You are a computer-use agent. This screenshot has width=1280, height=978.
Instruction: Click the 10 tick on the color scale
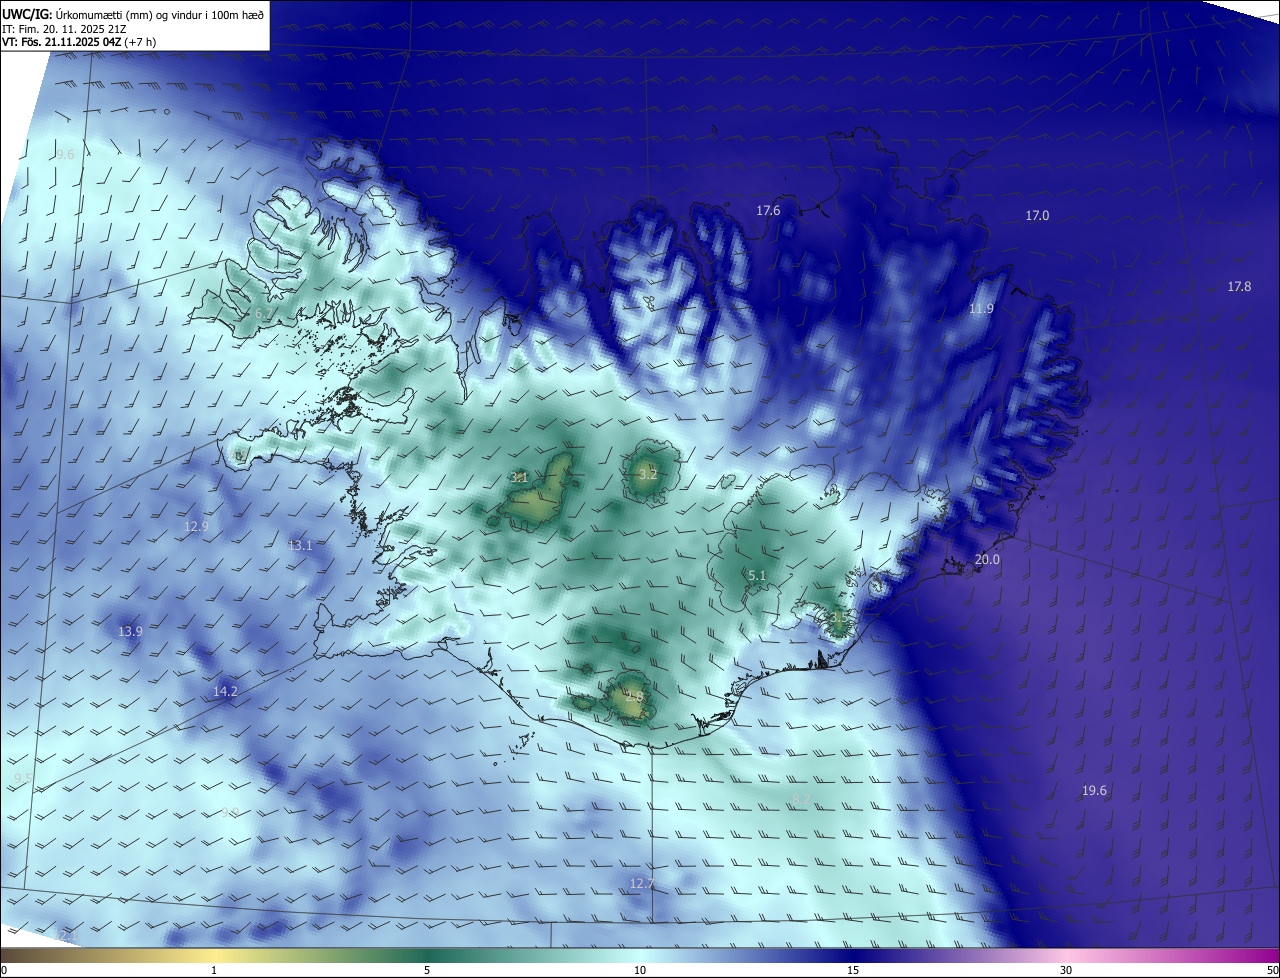[x=640, y=970]
